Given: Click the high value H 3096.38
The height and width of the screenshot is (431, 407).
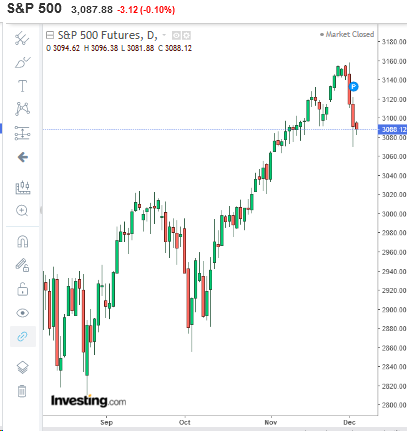Looking at the screenshot, I should point(101,48).
